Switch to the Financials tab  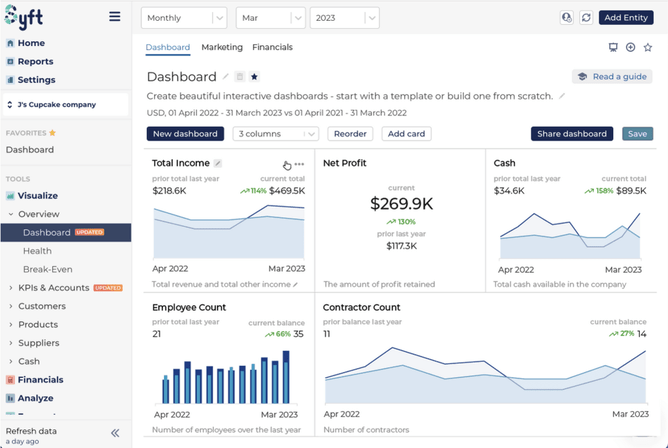pyautogui.click(x=272, y=48)
